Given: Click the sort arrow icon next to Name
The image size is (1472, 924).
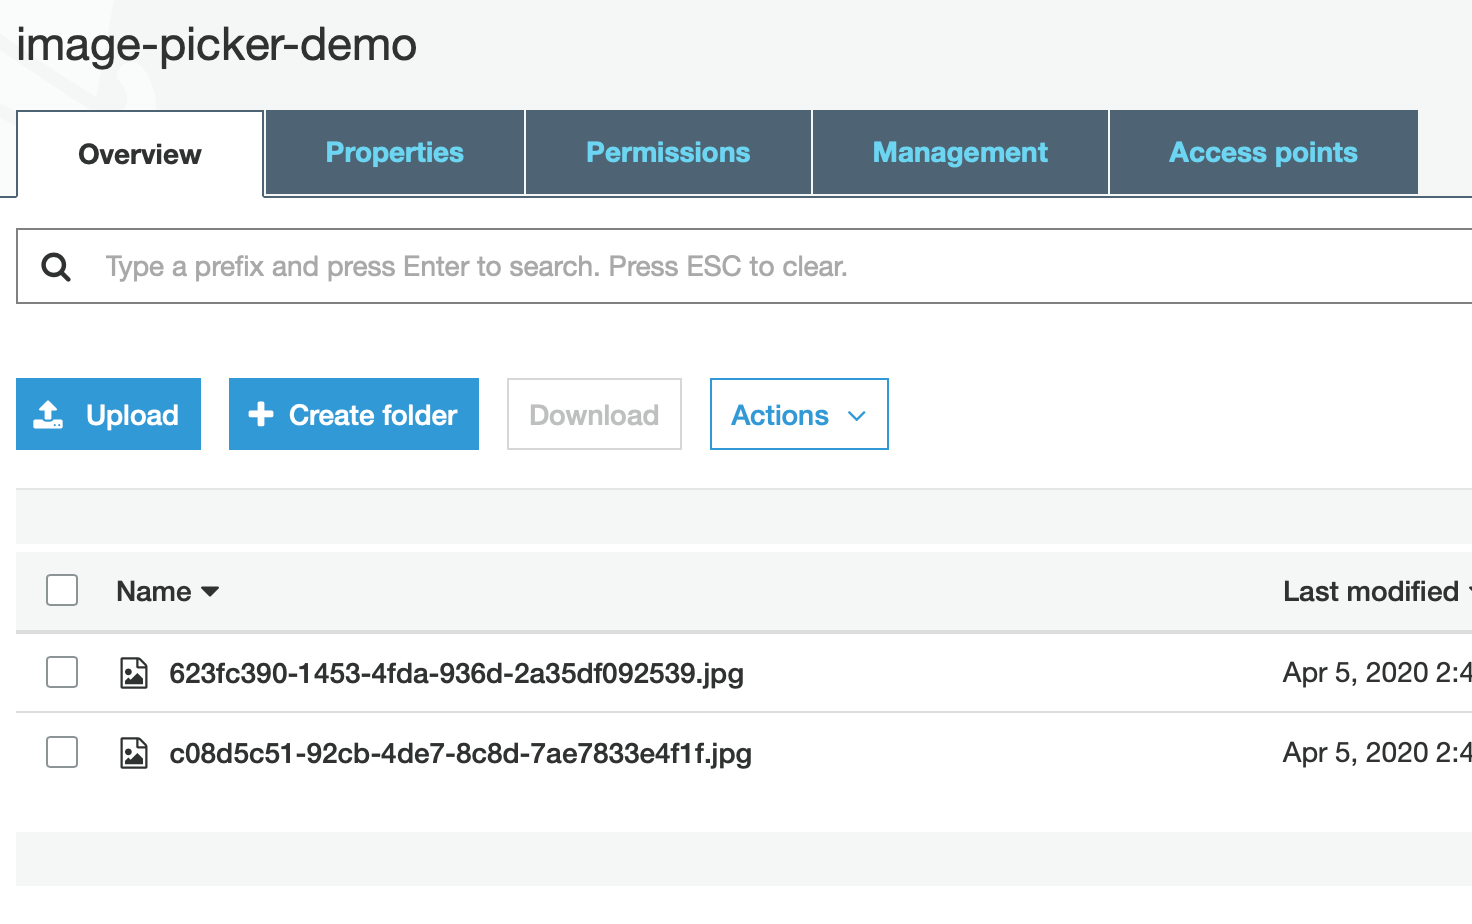Looking at the screenshot, I should point(211,591).
